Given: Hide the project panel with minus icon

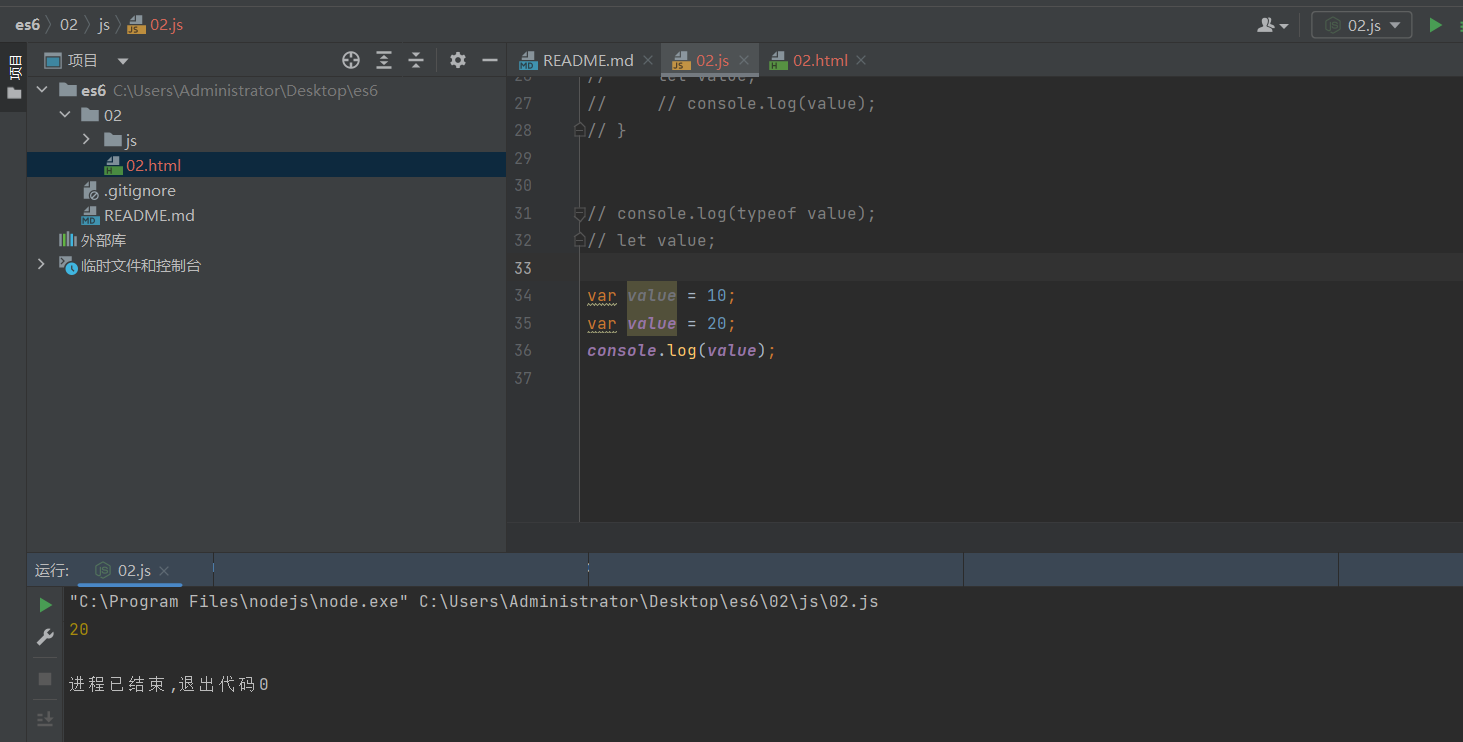Looking at the screenshot, I should [490, 60].
